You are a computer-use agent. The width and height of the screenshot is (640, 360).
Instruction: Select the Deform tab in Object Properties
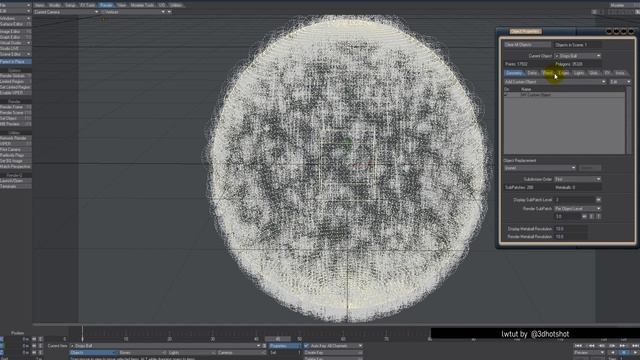pos(532,73)
